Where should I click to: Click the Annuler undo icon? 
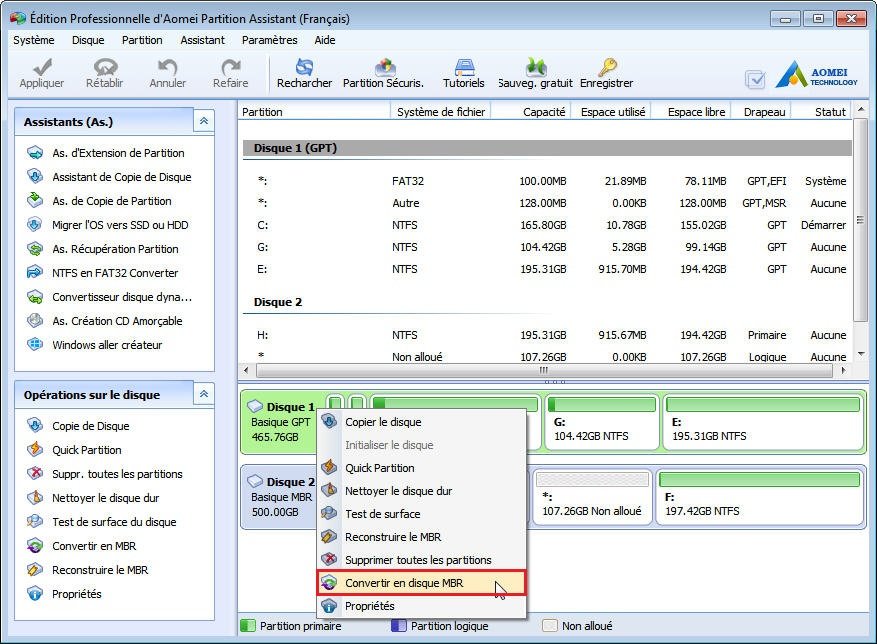(x=167, y=67)
